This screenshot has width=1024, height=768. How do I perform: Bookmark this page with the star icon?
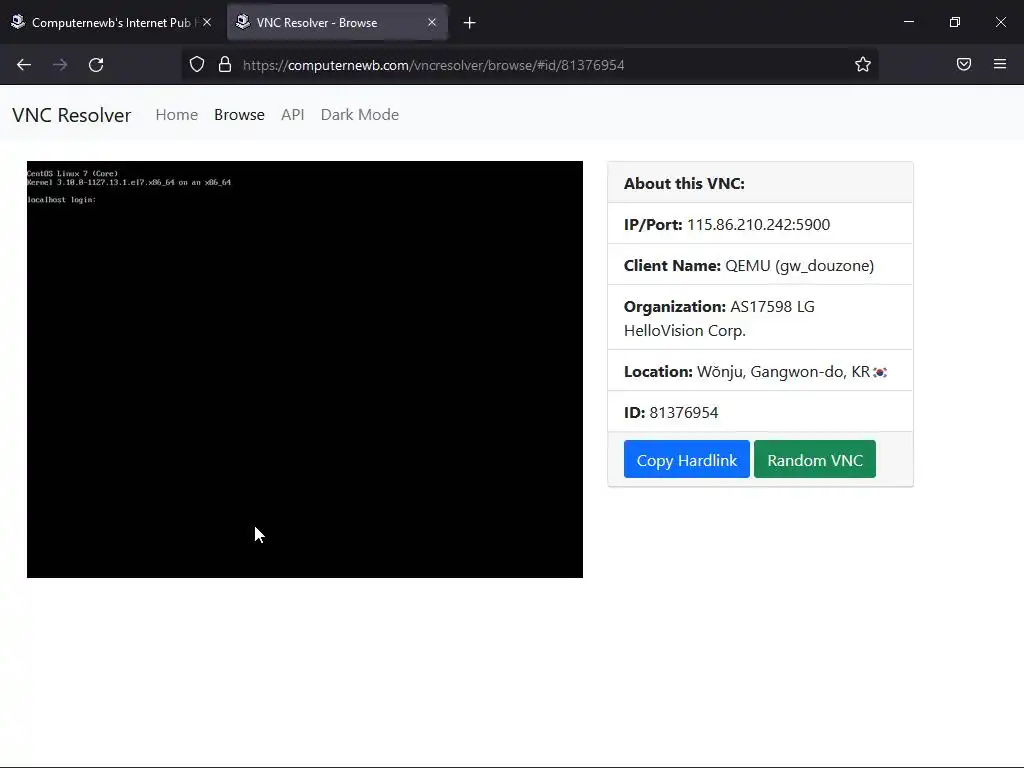point(863,64)
